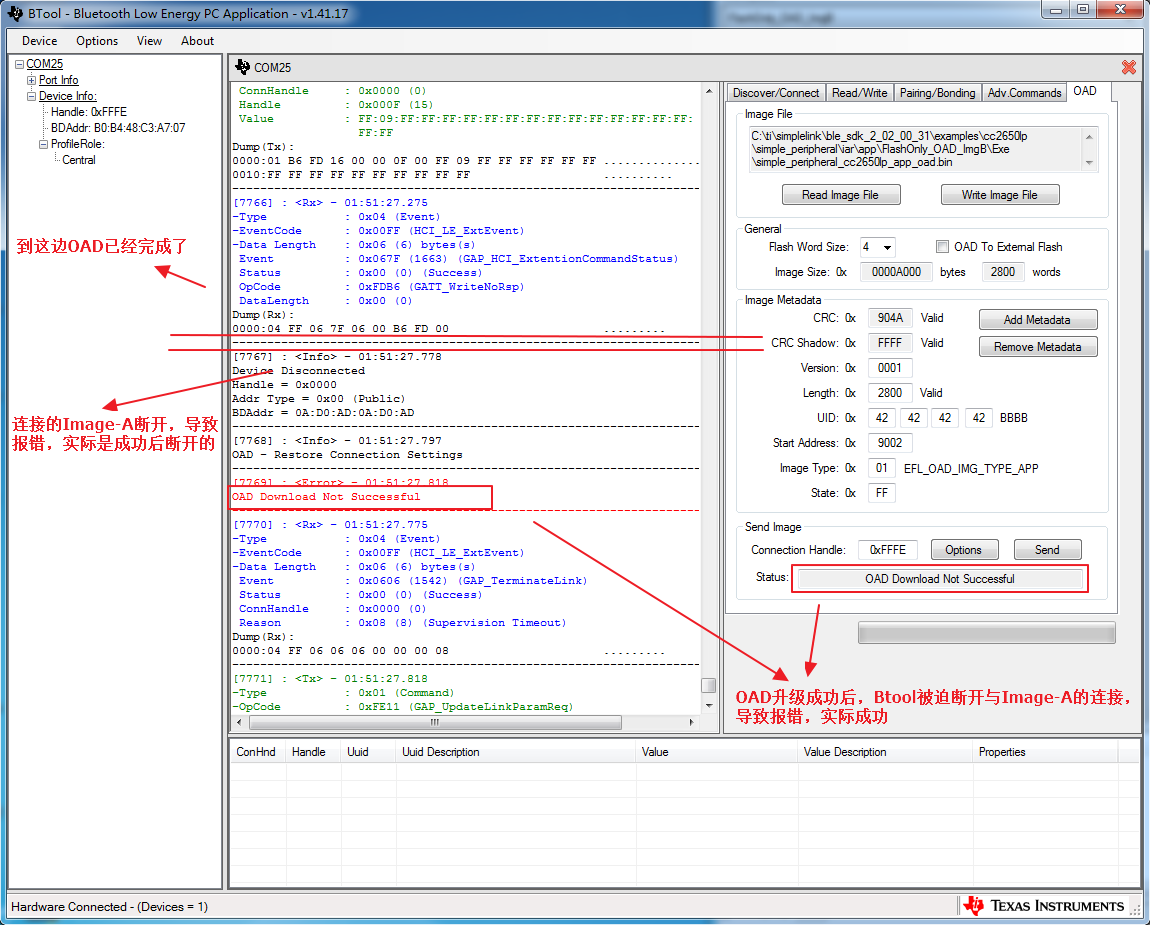The width and height of the screenshot is (1150, 925).
Task: Collapse the COM25 tree node
Action: (x=20, y=64)
